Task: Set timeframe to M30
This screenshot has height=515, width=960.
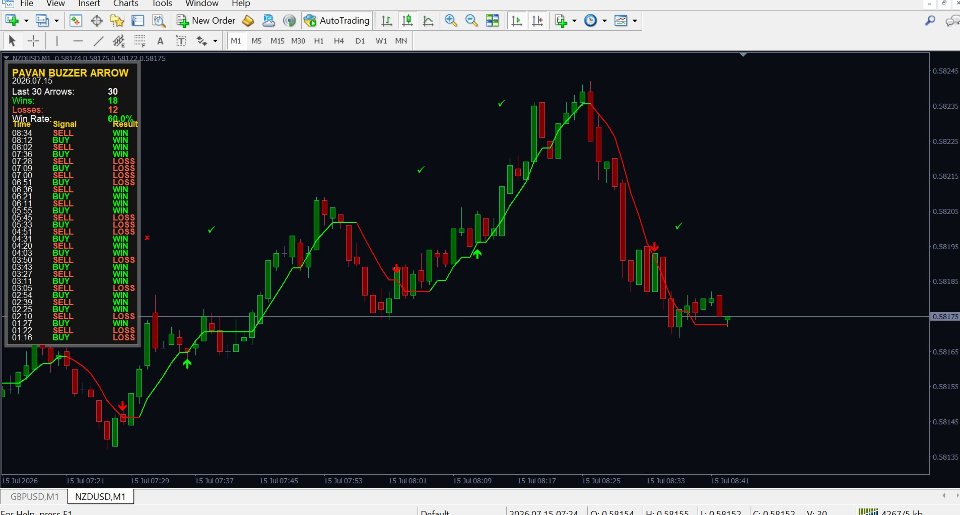Action: coord(298,41)
